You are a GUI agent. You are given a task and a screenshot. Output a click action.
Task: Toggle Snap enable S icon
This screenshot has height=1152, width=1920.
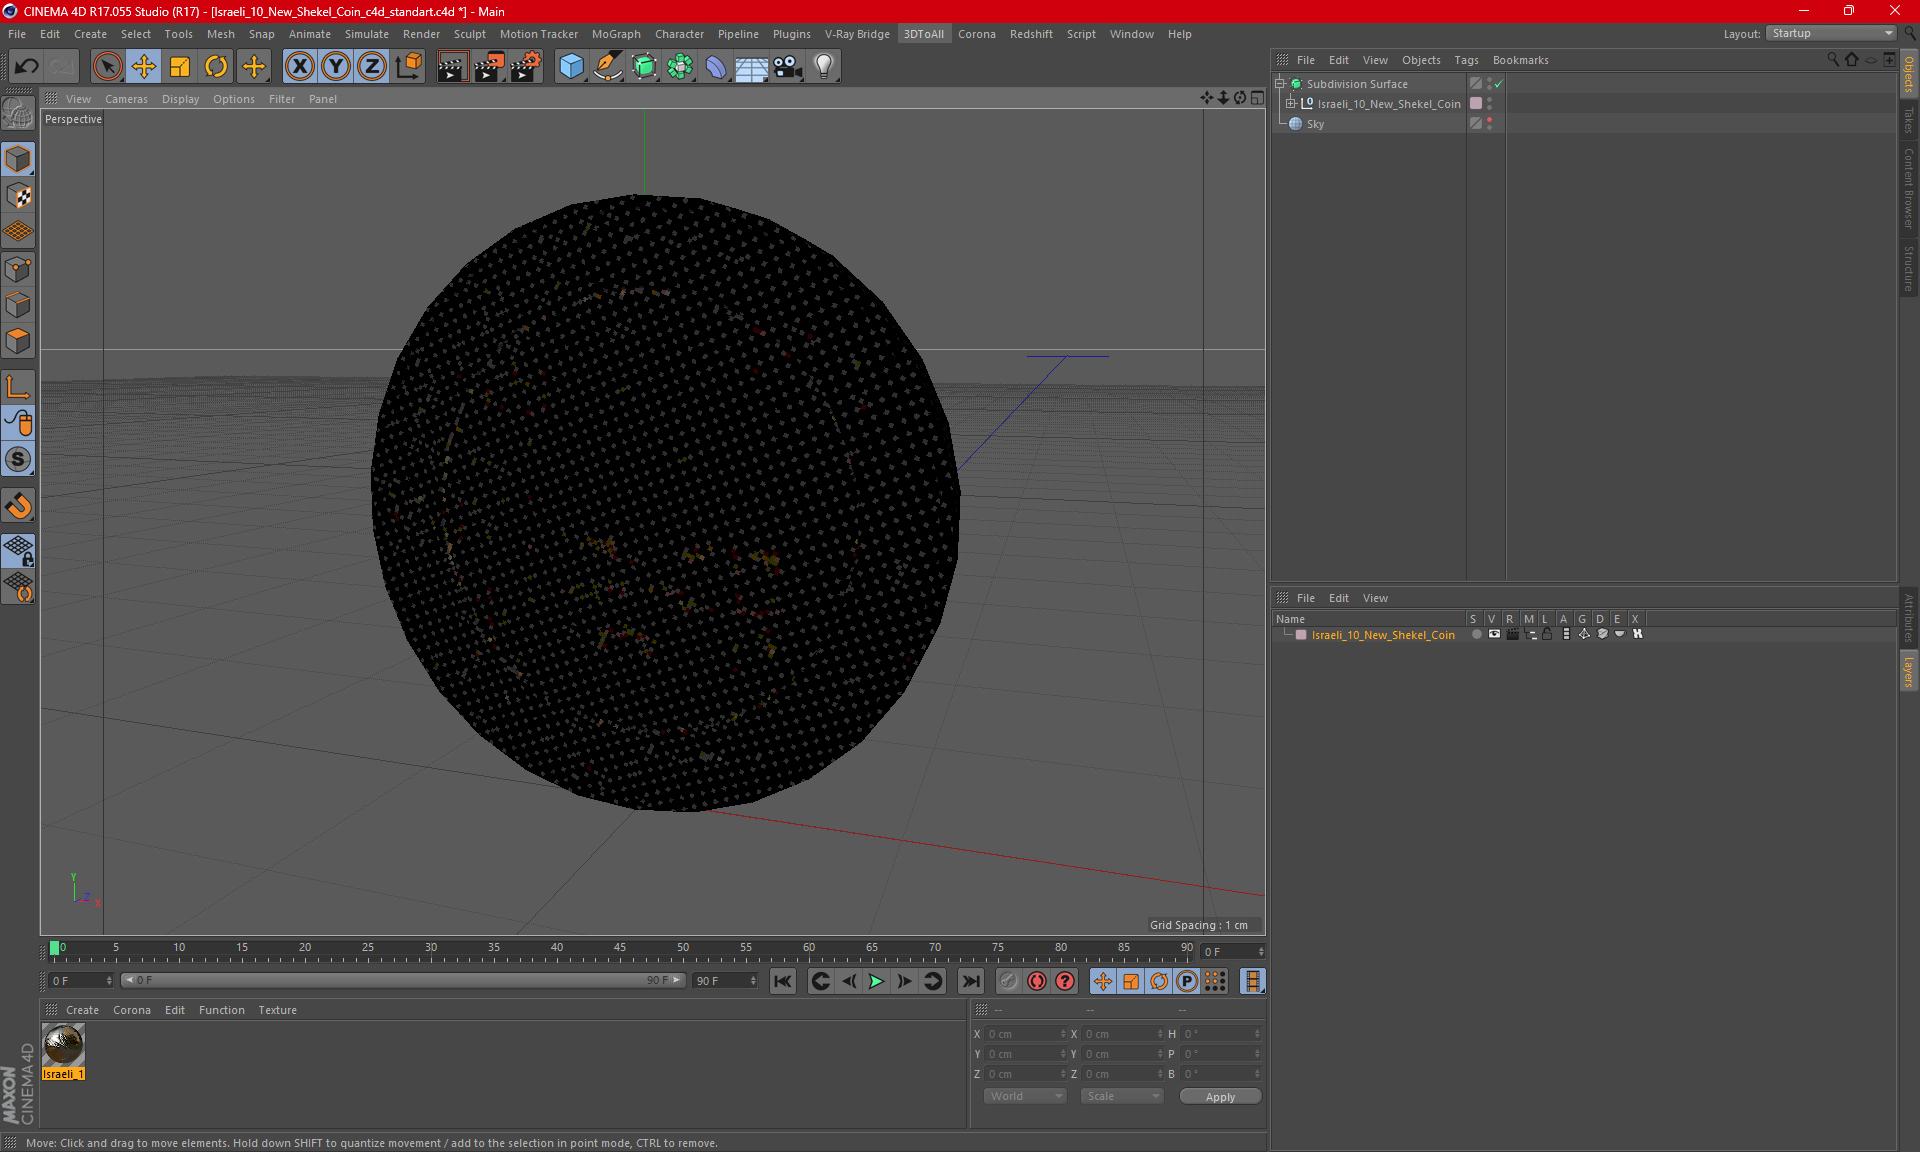tap(18, 460)
